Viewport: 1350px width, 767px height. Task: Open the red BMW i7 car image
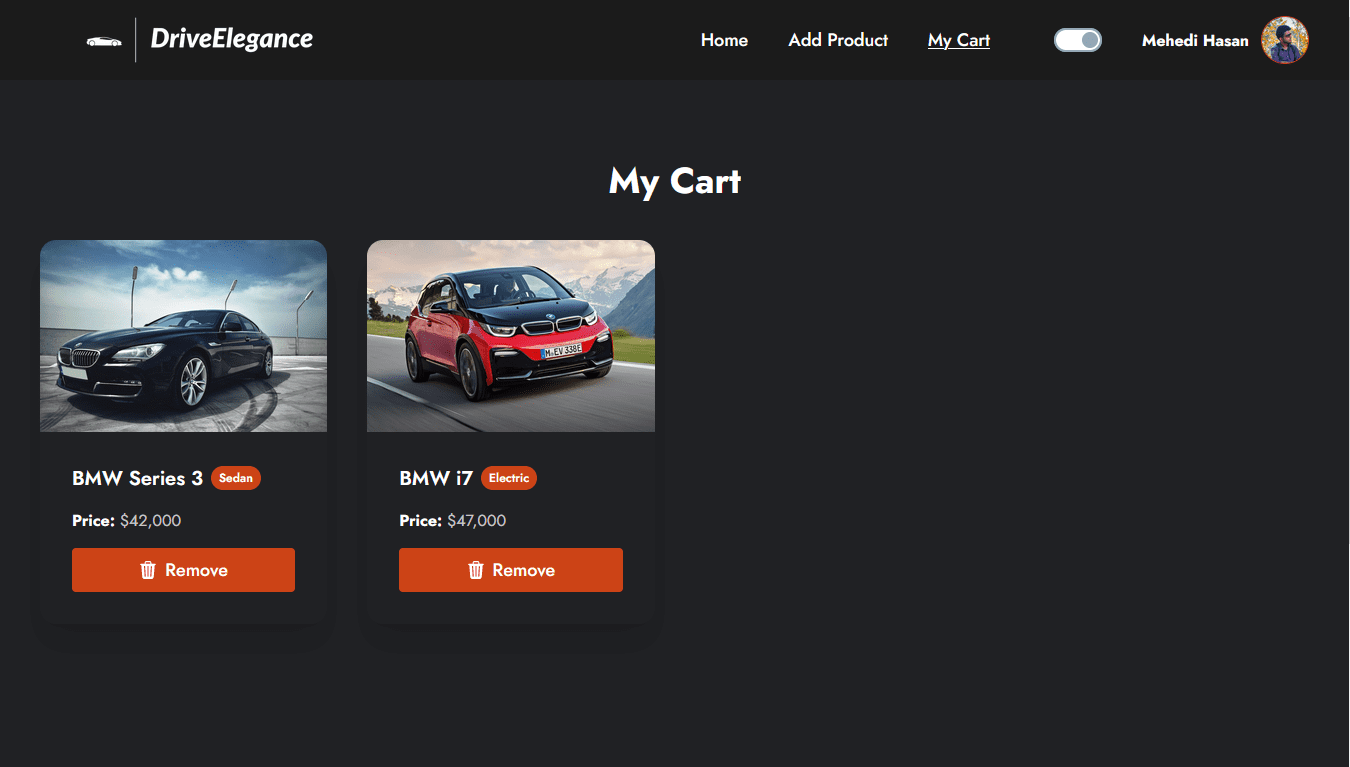click(x=511, y=336)
